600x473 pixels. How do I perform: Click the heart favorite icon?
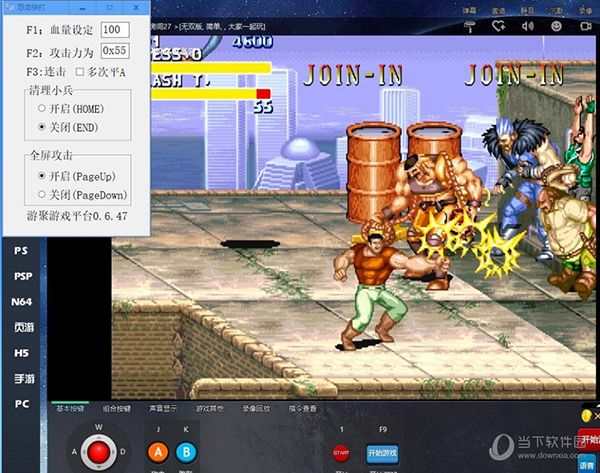tap(498, 26)
